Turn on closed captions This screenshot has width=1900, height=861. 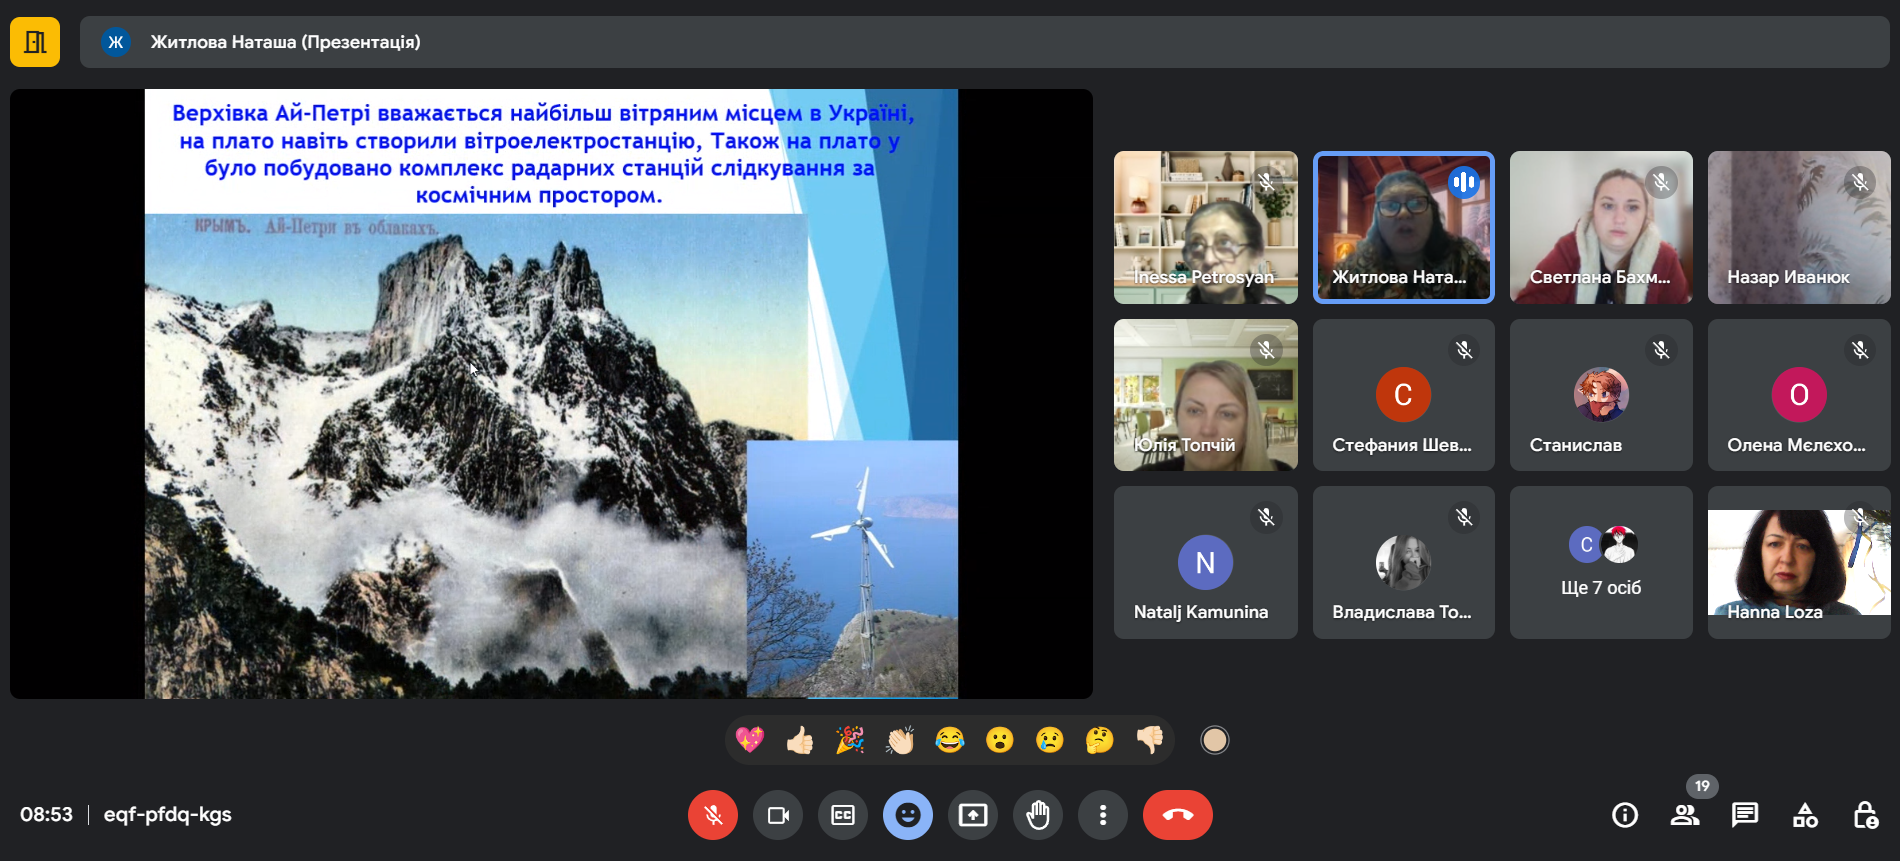pos(842,815)
